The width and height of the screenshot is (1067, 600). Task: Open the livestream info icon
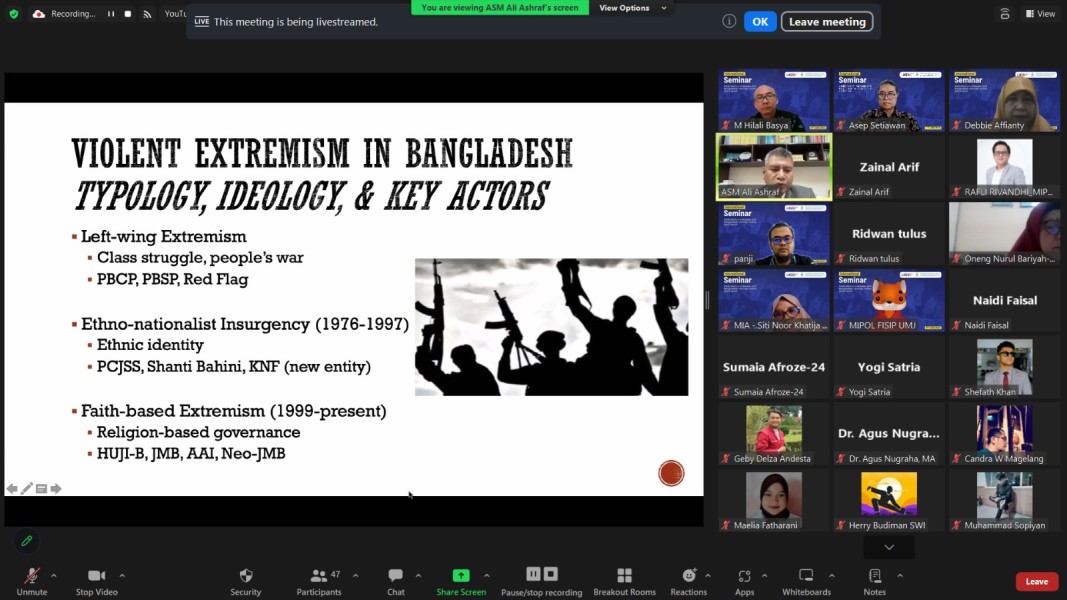pyautogui.click(x=729, y=21)
